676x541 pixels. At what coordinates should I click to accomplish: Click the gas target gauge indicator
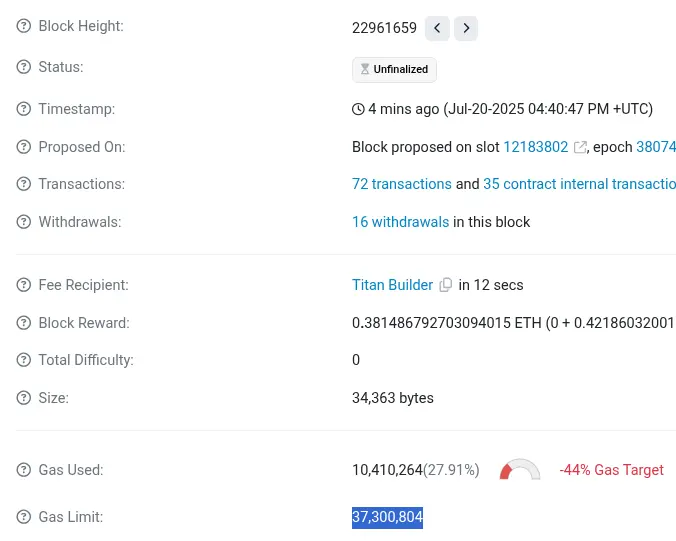520,470
